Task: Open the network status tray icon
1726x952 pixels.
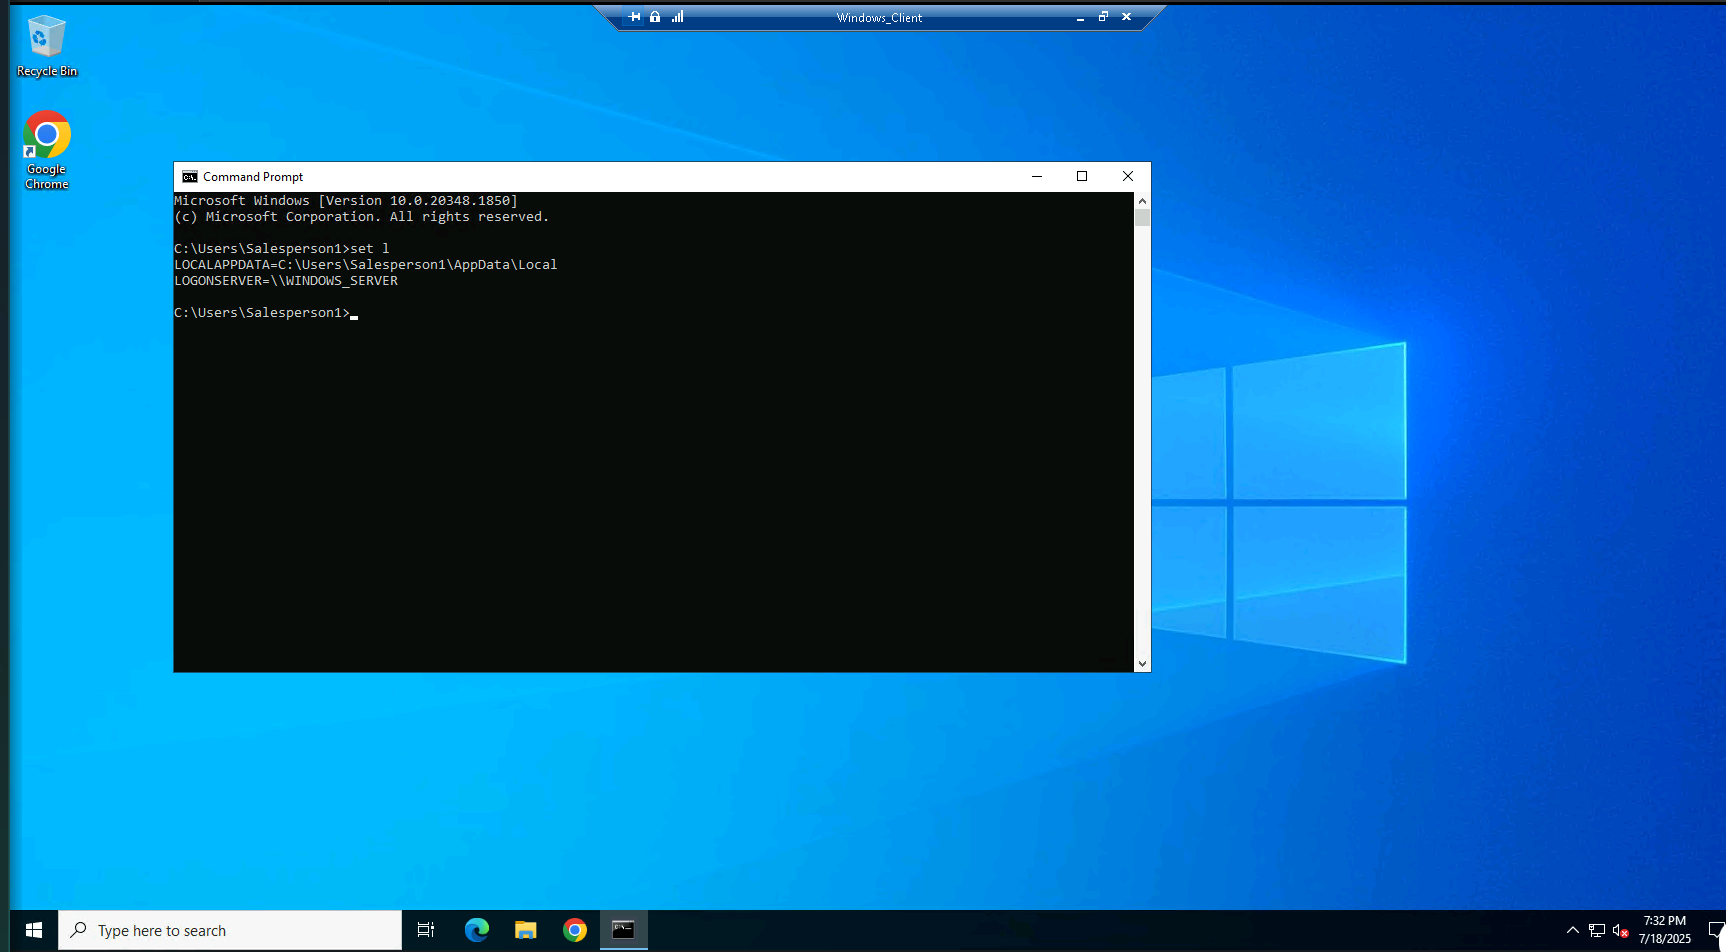Action: click(x=1597, y=930)
